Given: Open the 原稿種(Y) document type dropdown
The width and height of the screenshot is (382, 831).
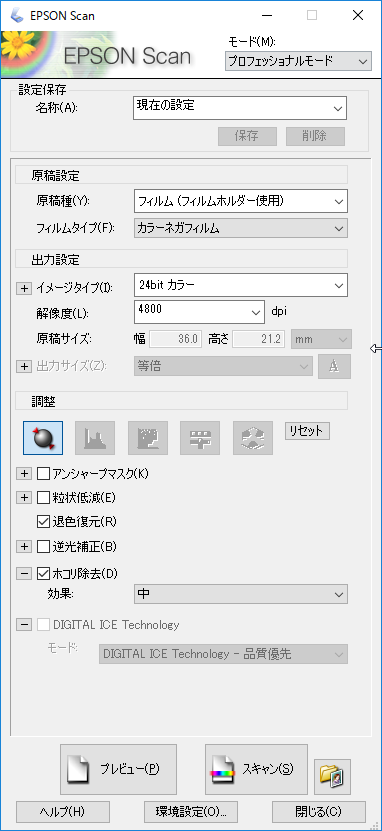Looking at the screenshot, I should click(241, 201).
